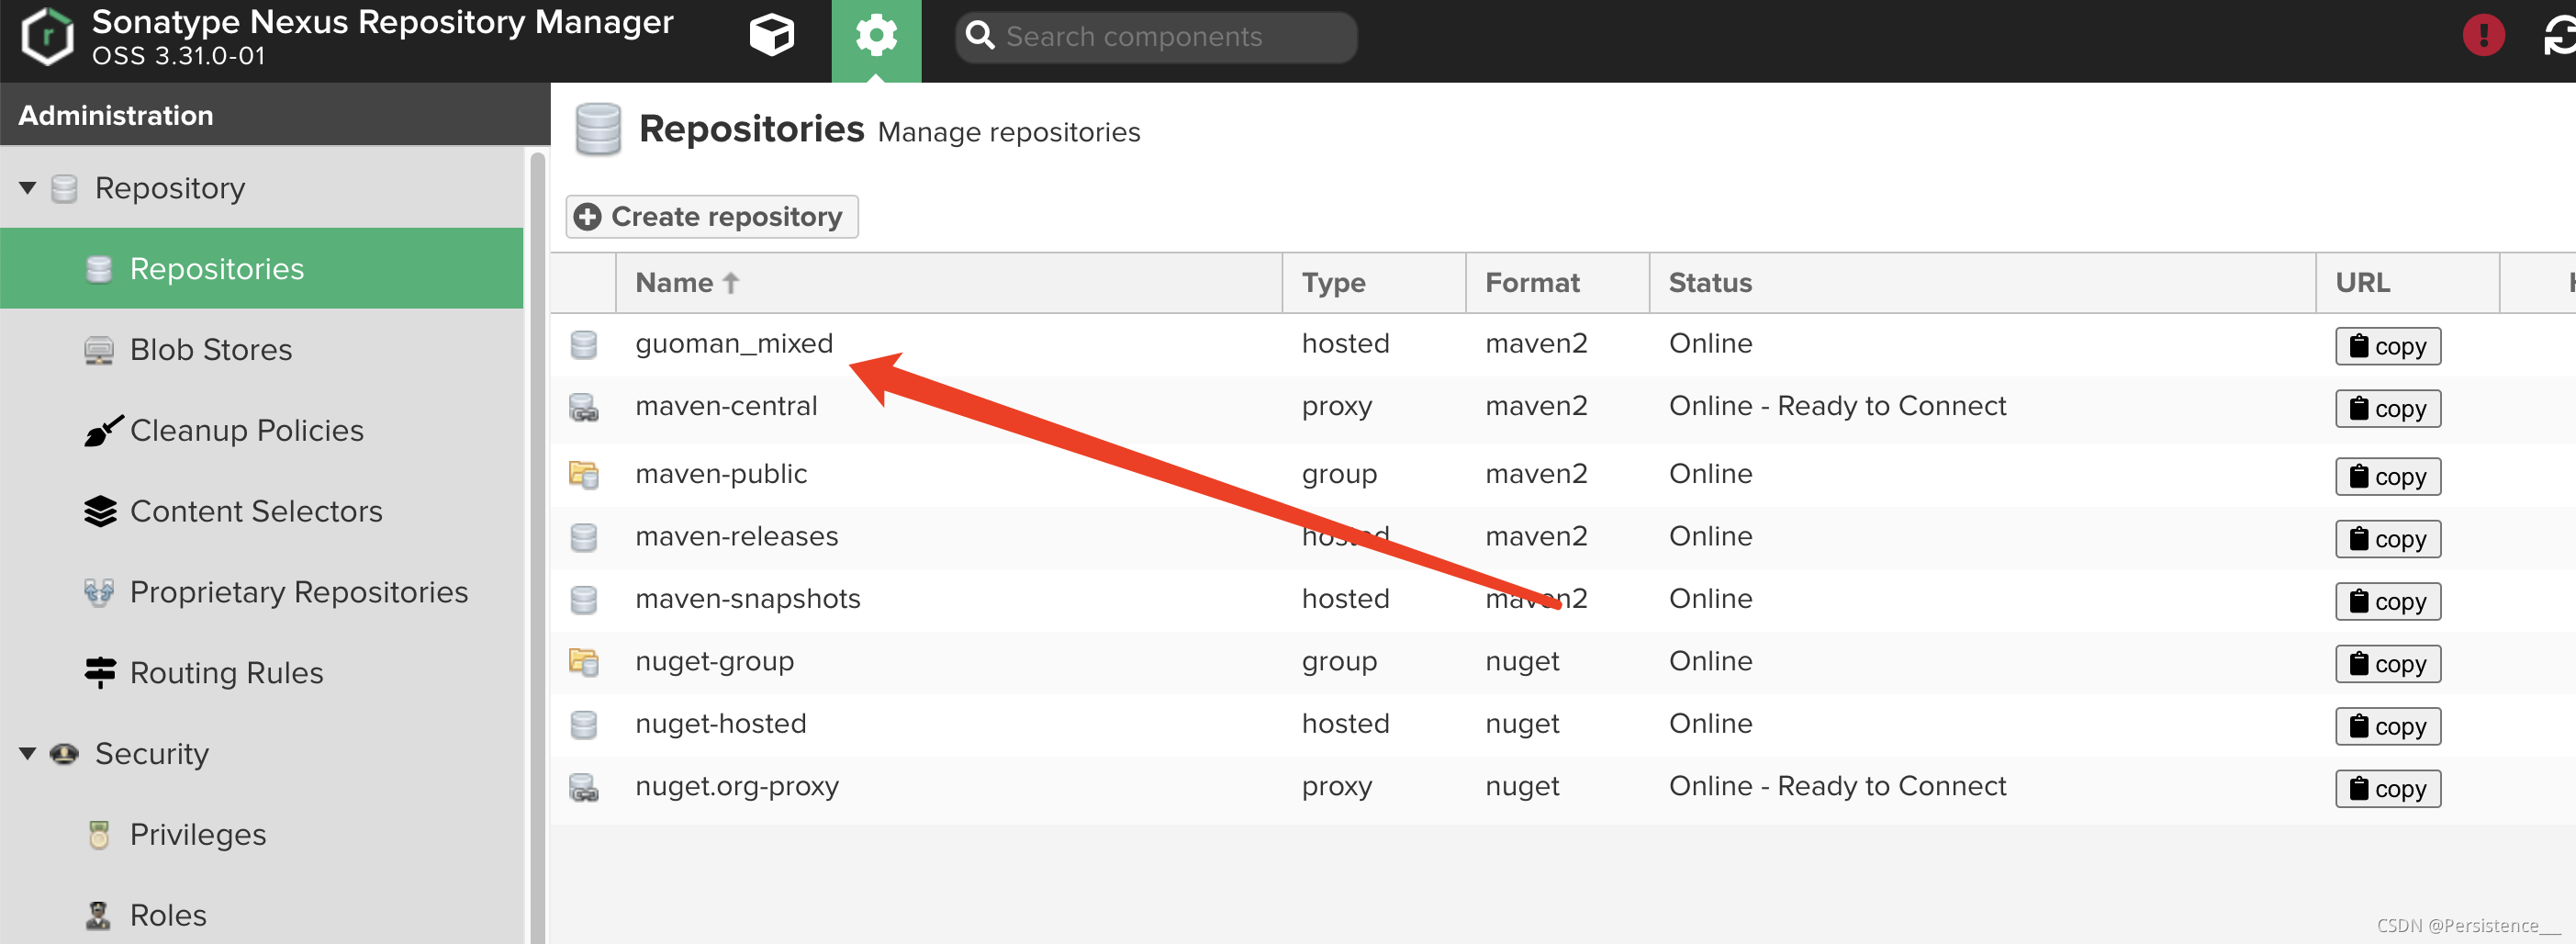Sort by the Status column header
This screenshot has height=944, width=2576.
coord(1982,283)
